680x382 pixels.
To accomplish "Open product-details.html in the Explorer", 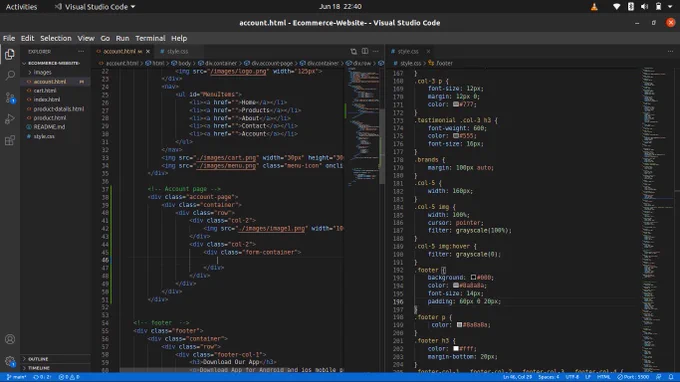I will click(x=59, y=109).
